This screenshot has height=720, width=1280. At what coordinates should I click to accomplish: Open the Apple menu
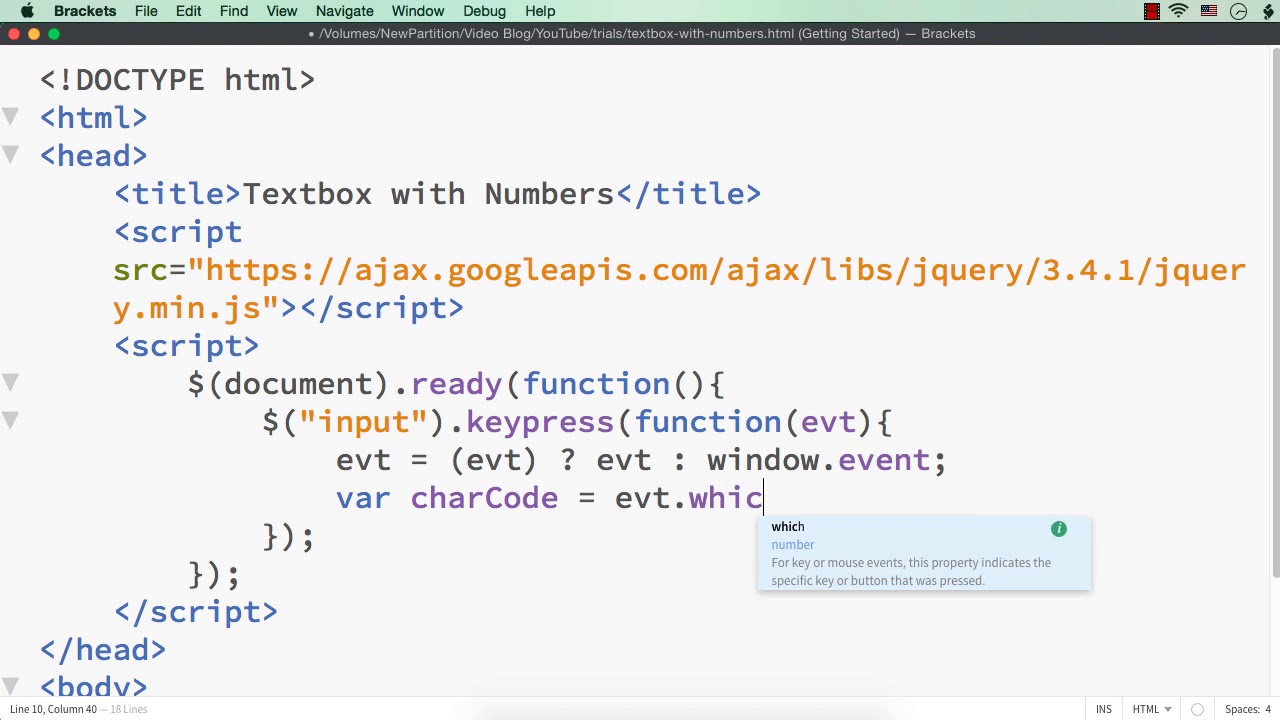pos(27,11)
